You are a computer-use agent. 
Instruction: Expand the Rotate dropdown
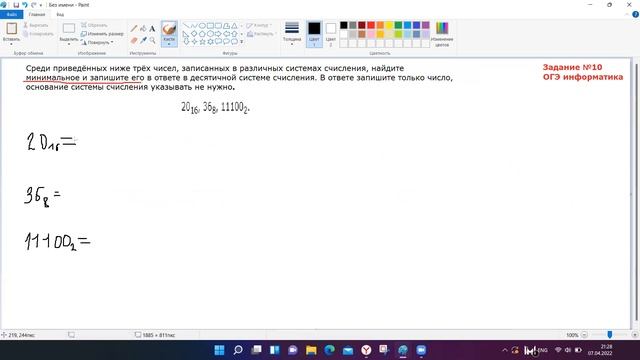[x=112, y=42]
